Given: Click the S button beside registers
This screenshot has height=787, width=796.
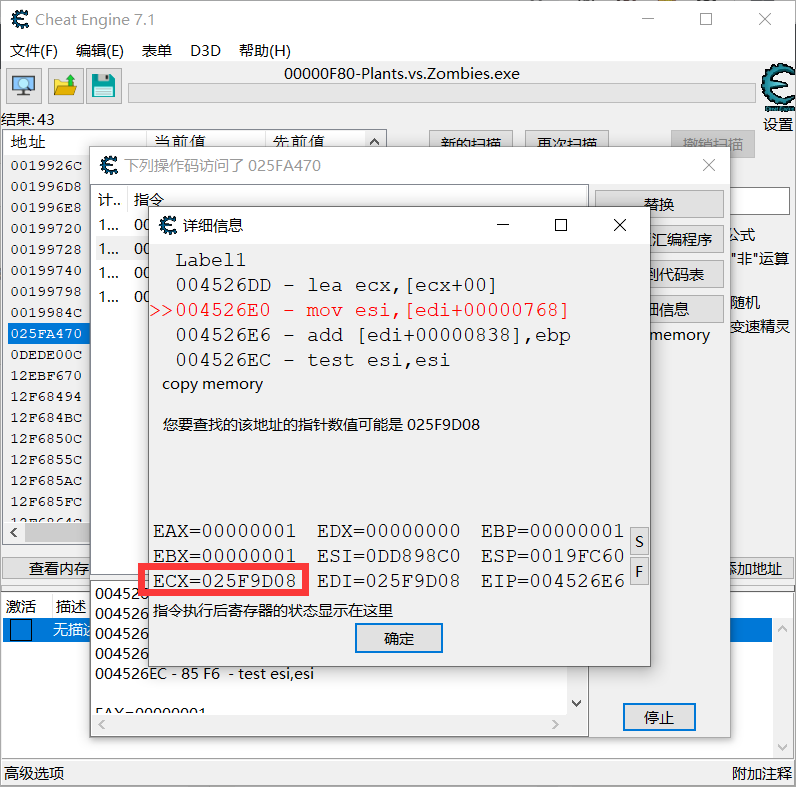Looking at the screenshot, I should pyautogui.click(x=639, y=542).
